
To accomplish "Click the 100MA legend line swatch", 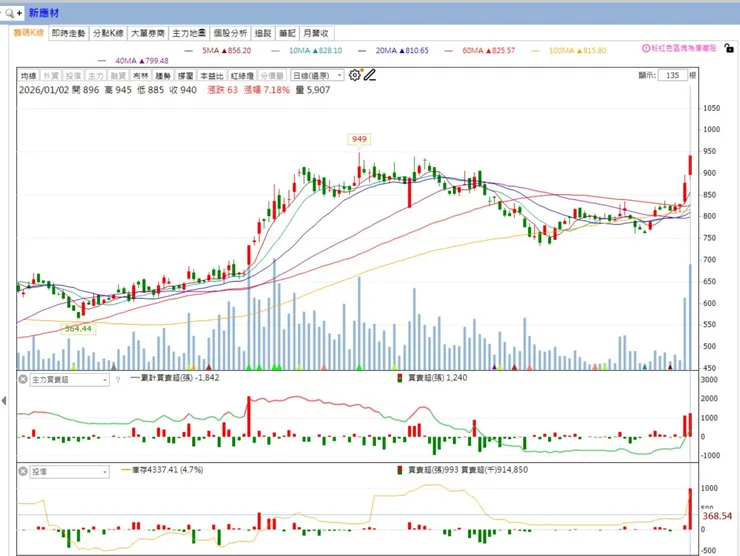I will 535,51.
